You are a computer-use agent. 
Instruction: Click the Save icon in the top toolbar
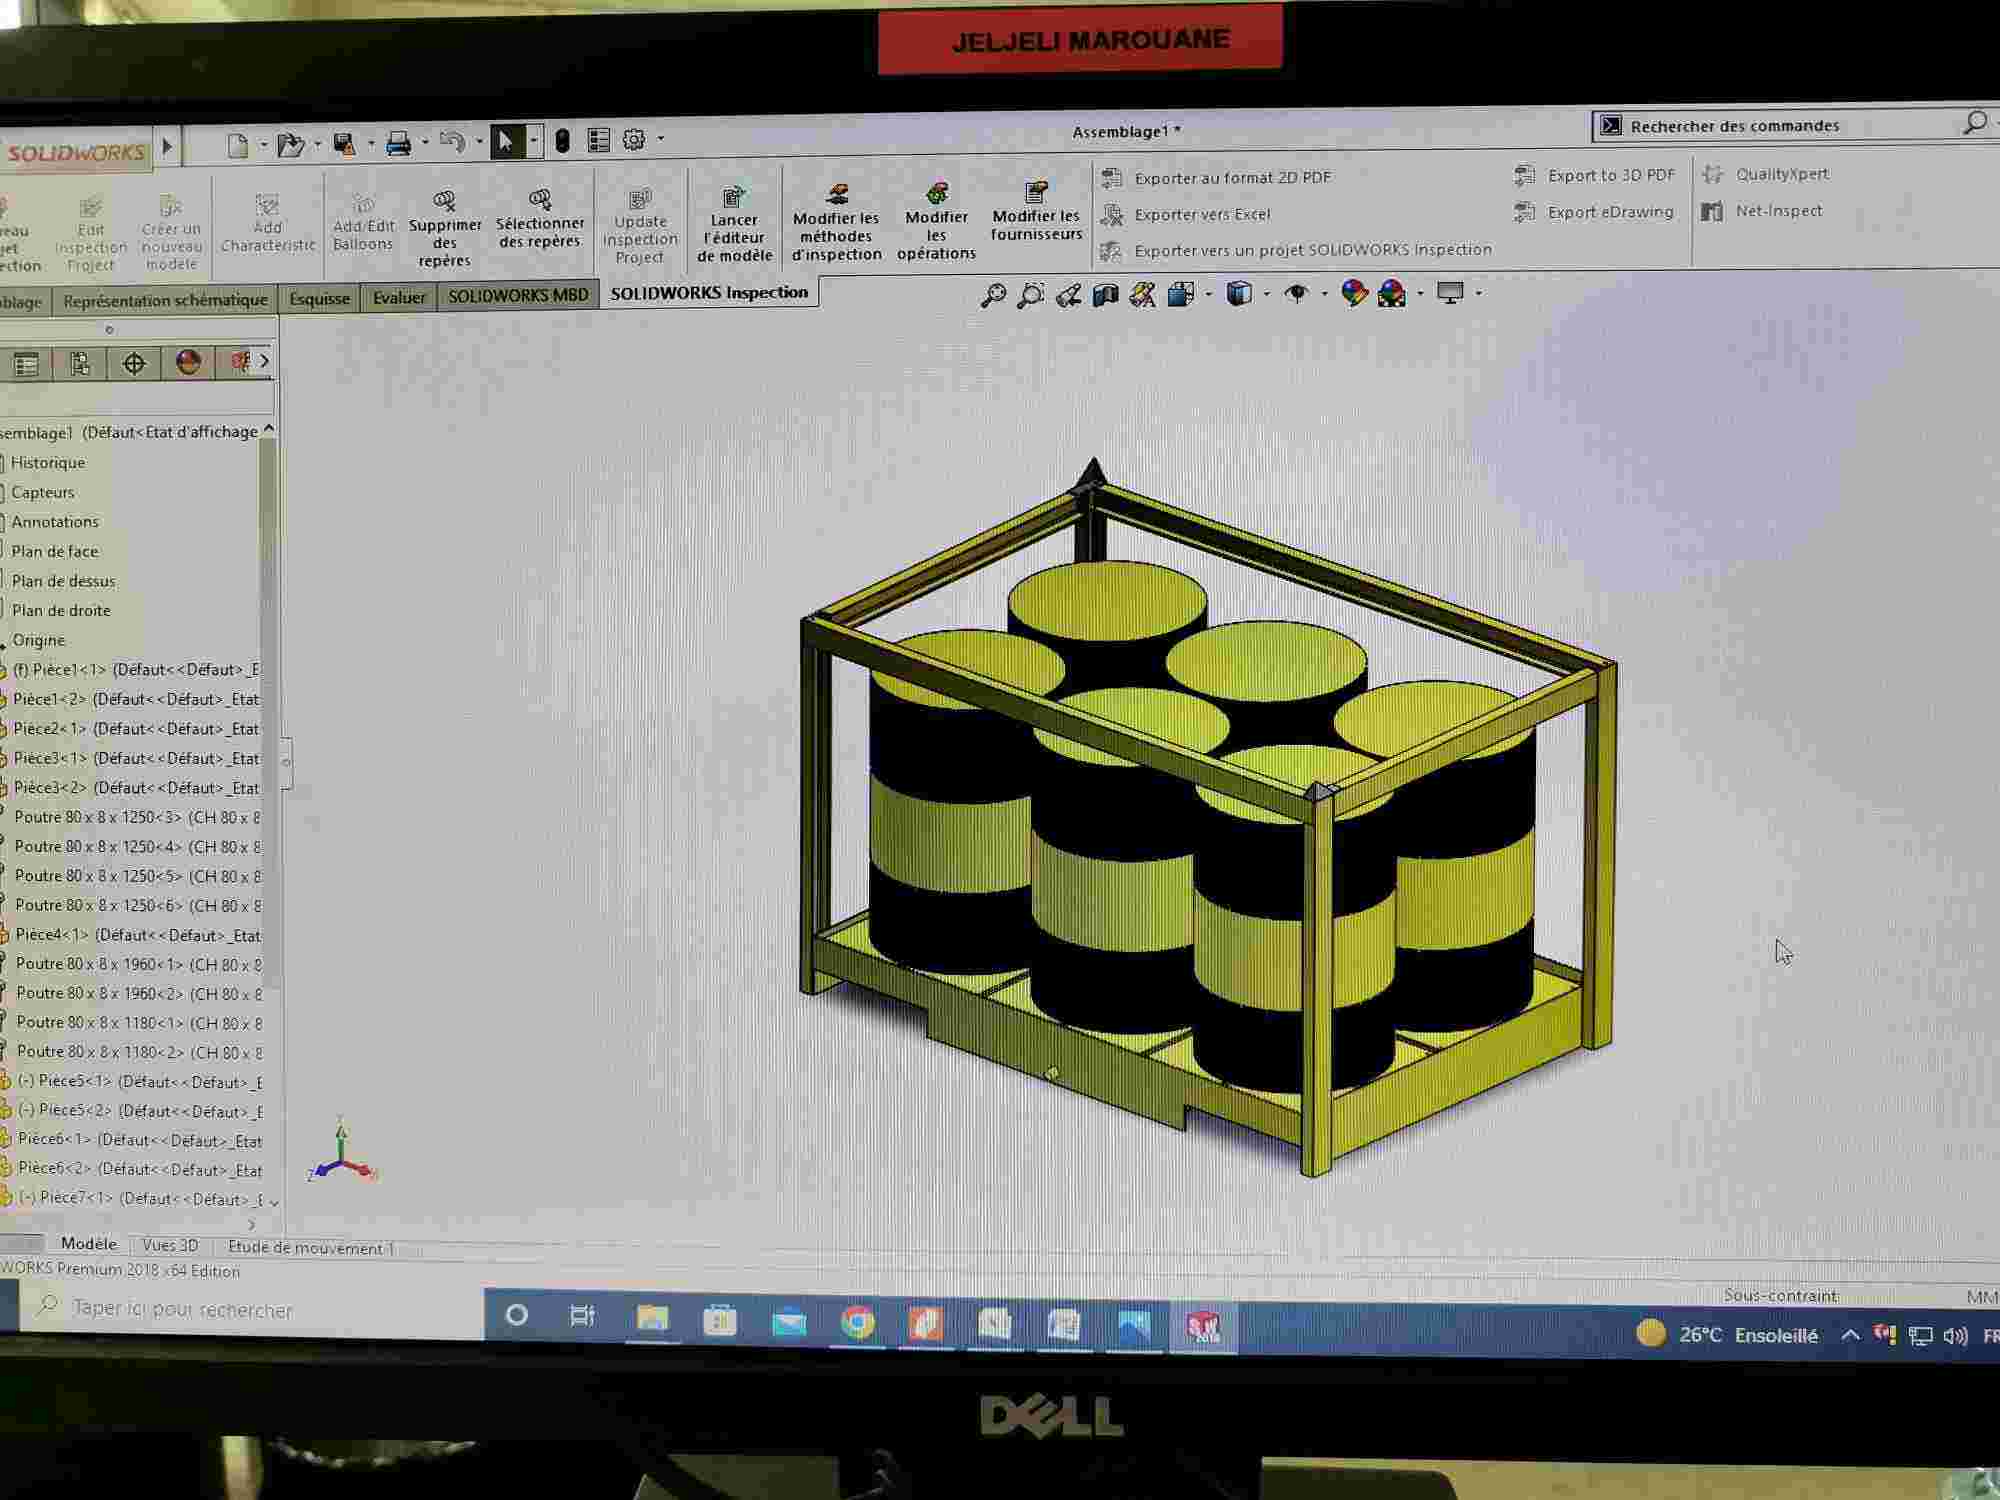pos(344,144)
